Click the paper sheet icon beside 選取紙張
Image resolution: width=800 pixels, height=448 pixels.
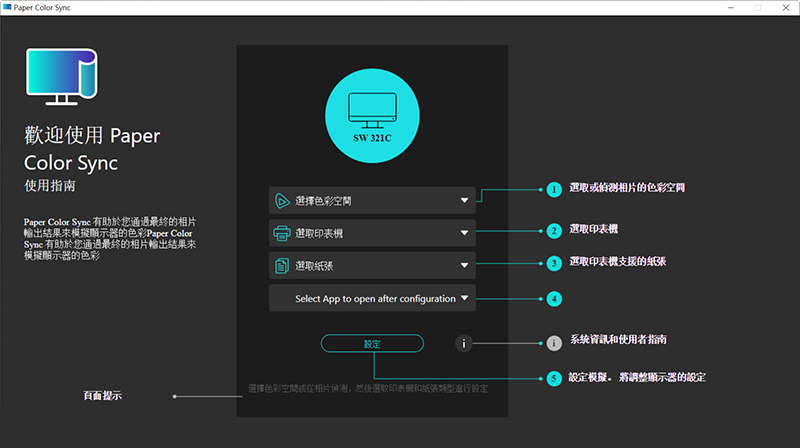coord(282,265)
